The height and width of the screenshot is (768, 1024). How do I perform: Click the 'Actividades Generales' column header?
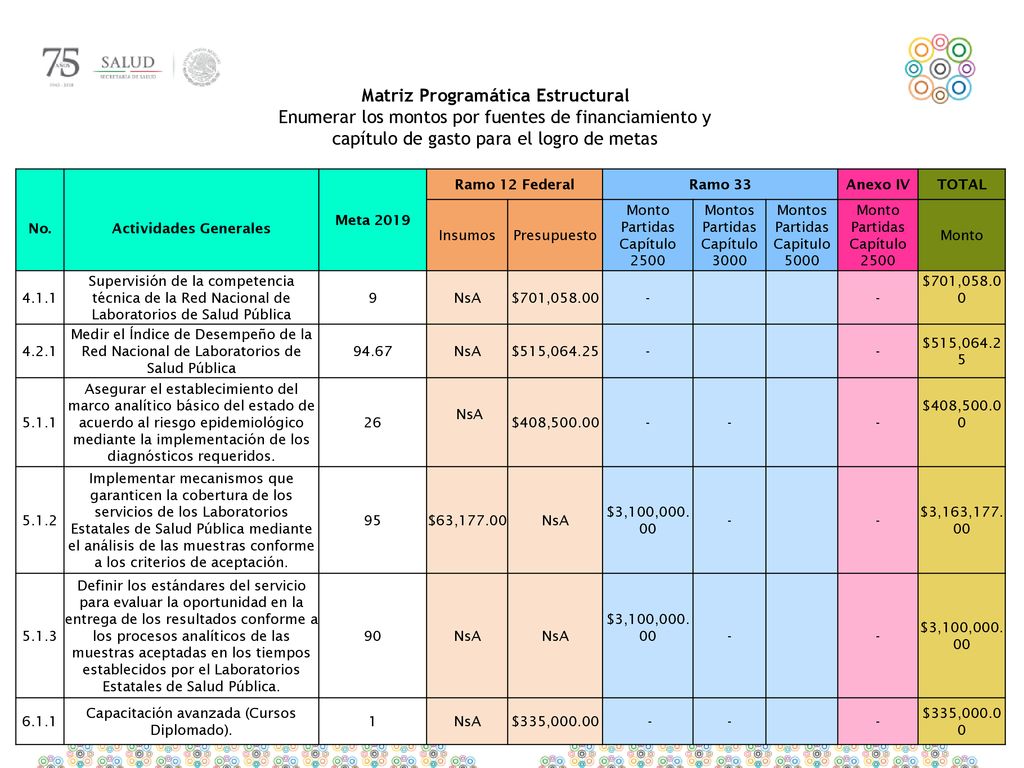[x=191, y=220]
